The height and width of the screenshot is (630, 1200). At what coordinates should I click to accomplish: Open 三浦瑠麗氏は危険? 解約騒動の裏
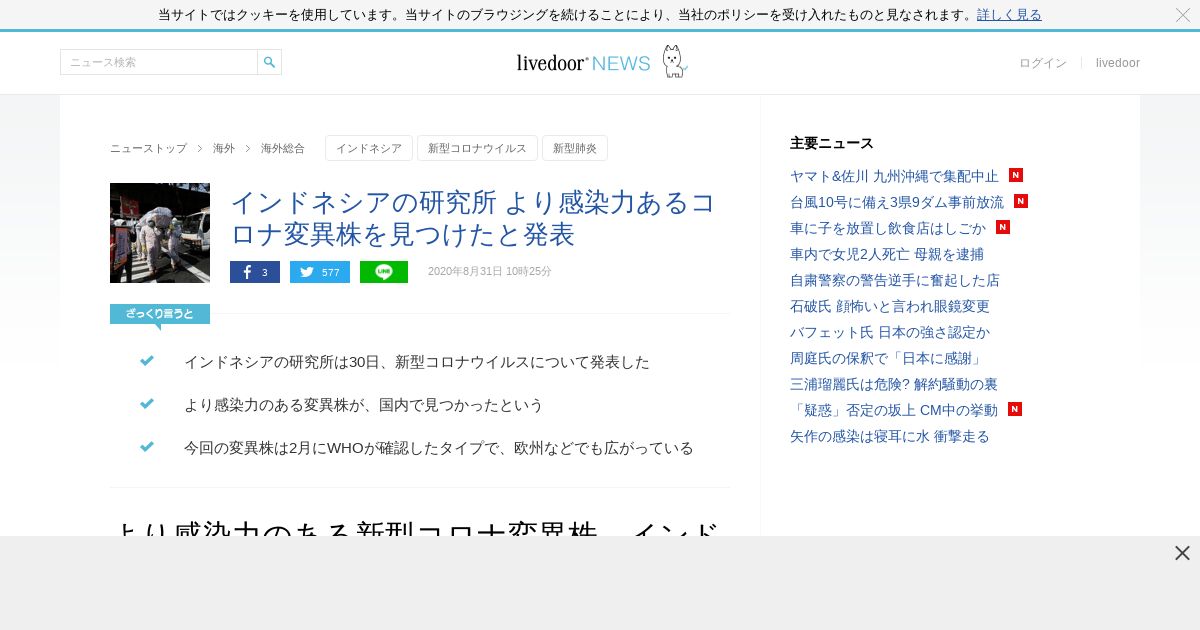(x=894, y=384)
